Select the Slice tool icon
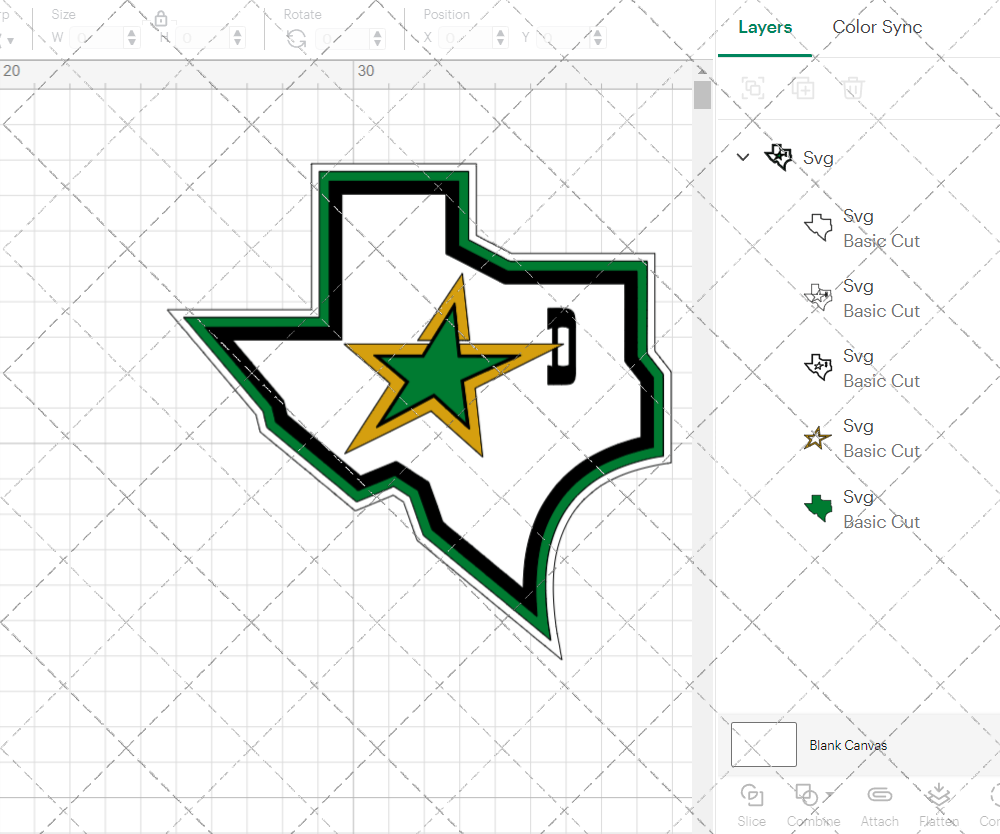The width and height of the screenshot is (1000, 834). click(751, 795)
